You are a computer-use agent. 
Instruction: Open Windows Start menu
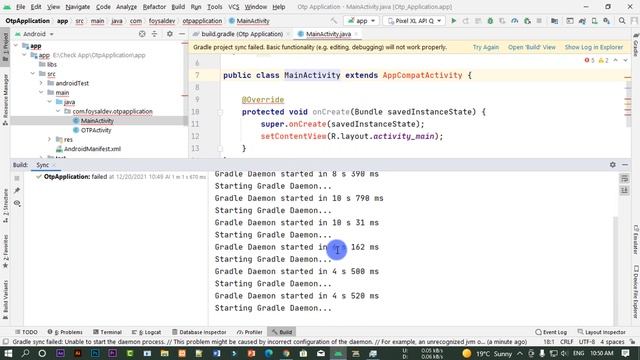pos(8,353)
